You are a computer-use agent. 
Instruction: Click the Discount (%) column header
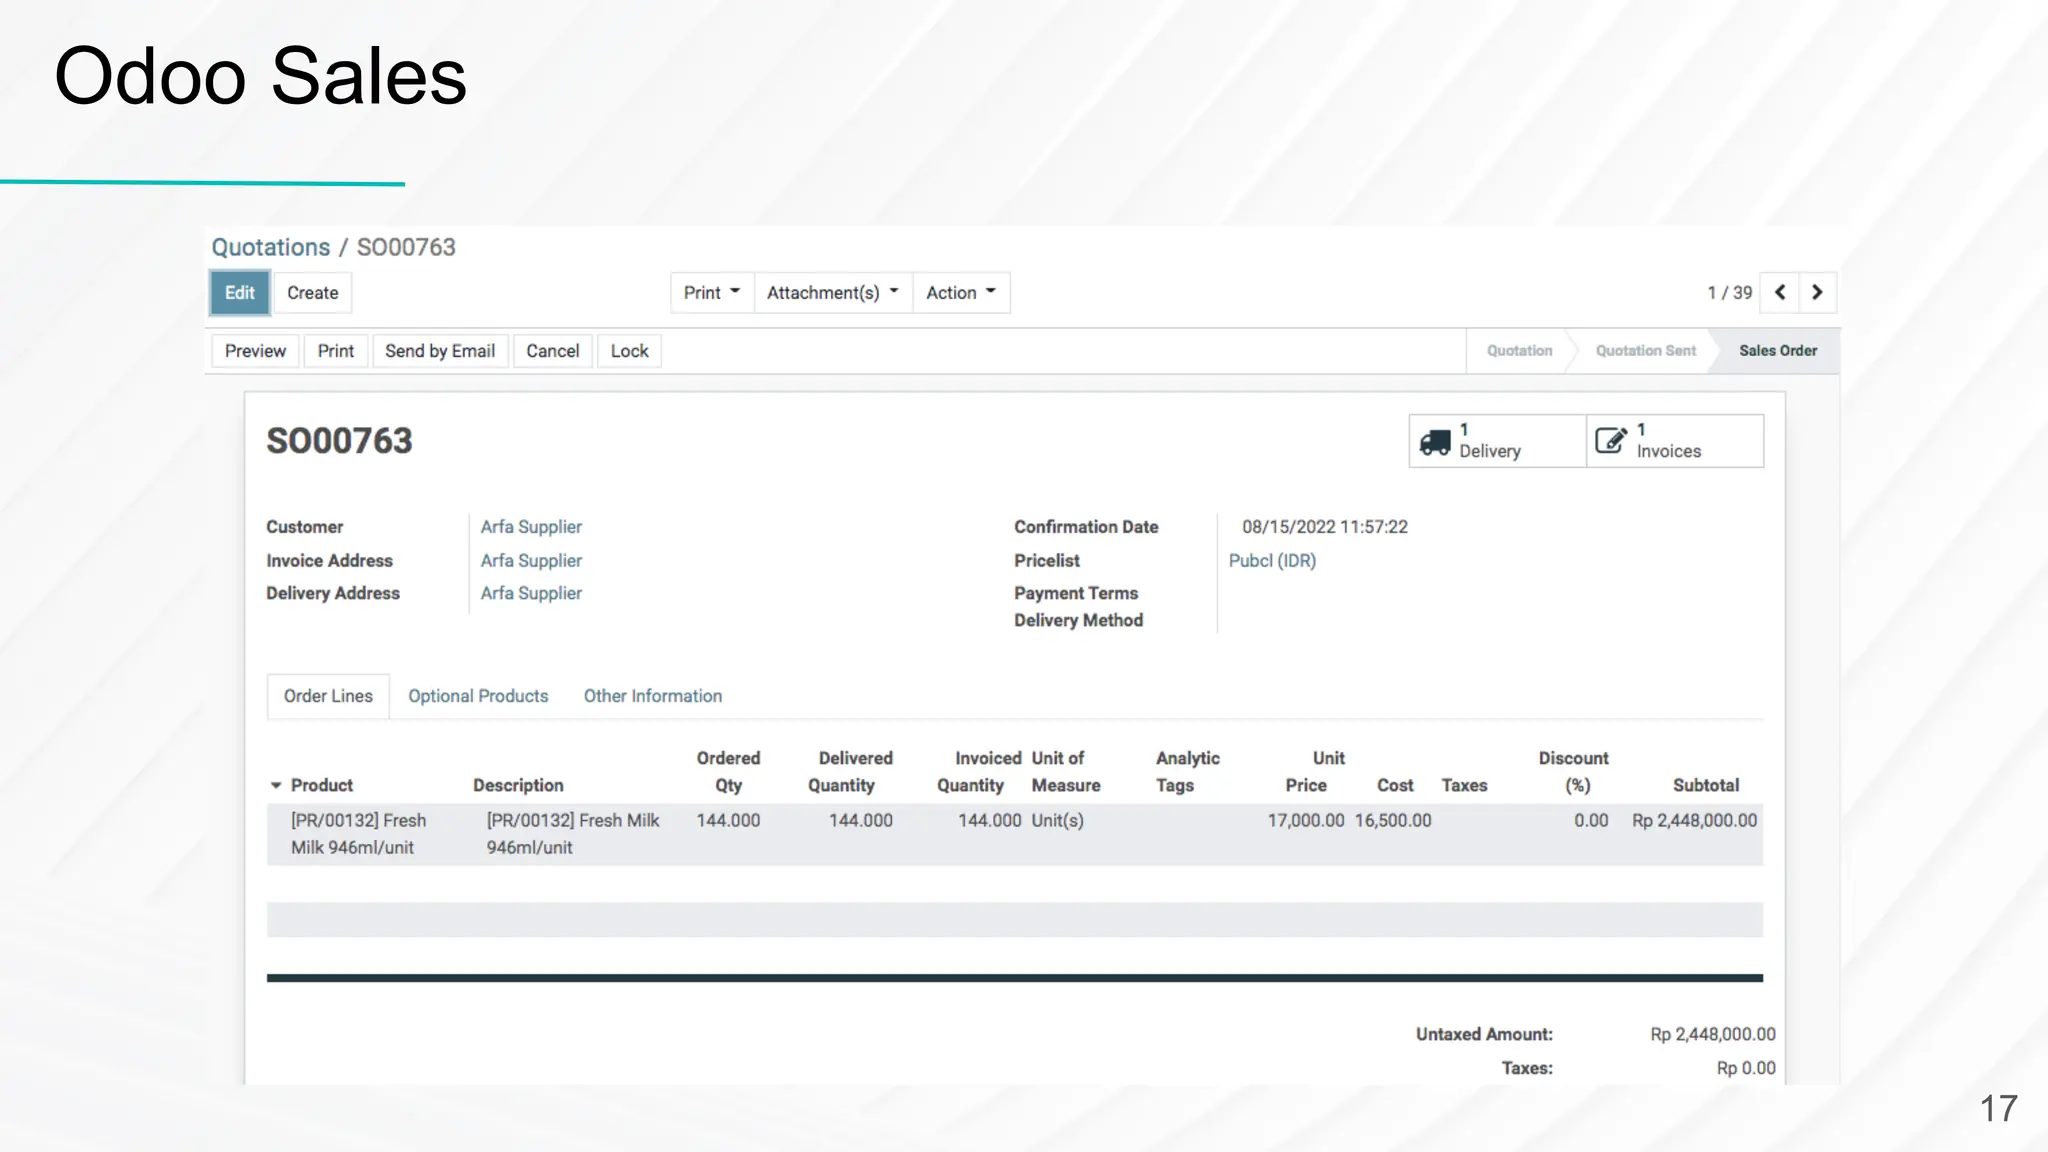point(1574,772)
